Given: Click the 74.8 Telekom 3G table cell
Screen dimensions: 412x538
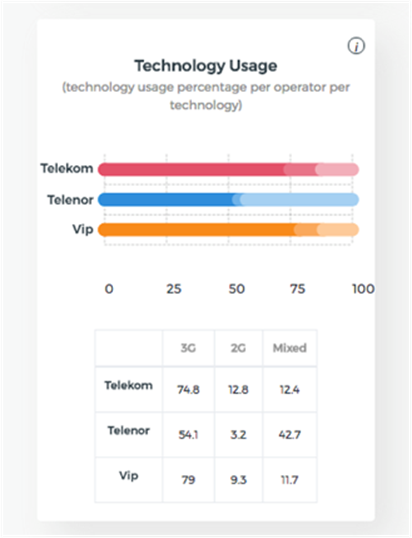Looking at the screenshot, I should [188, 389].
